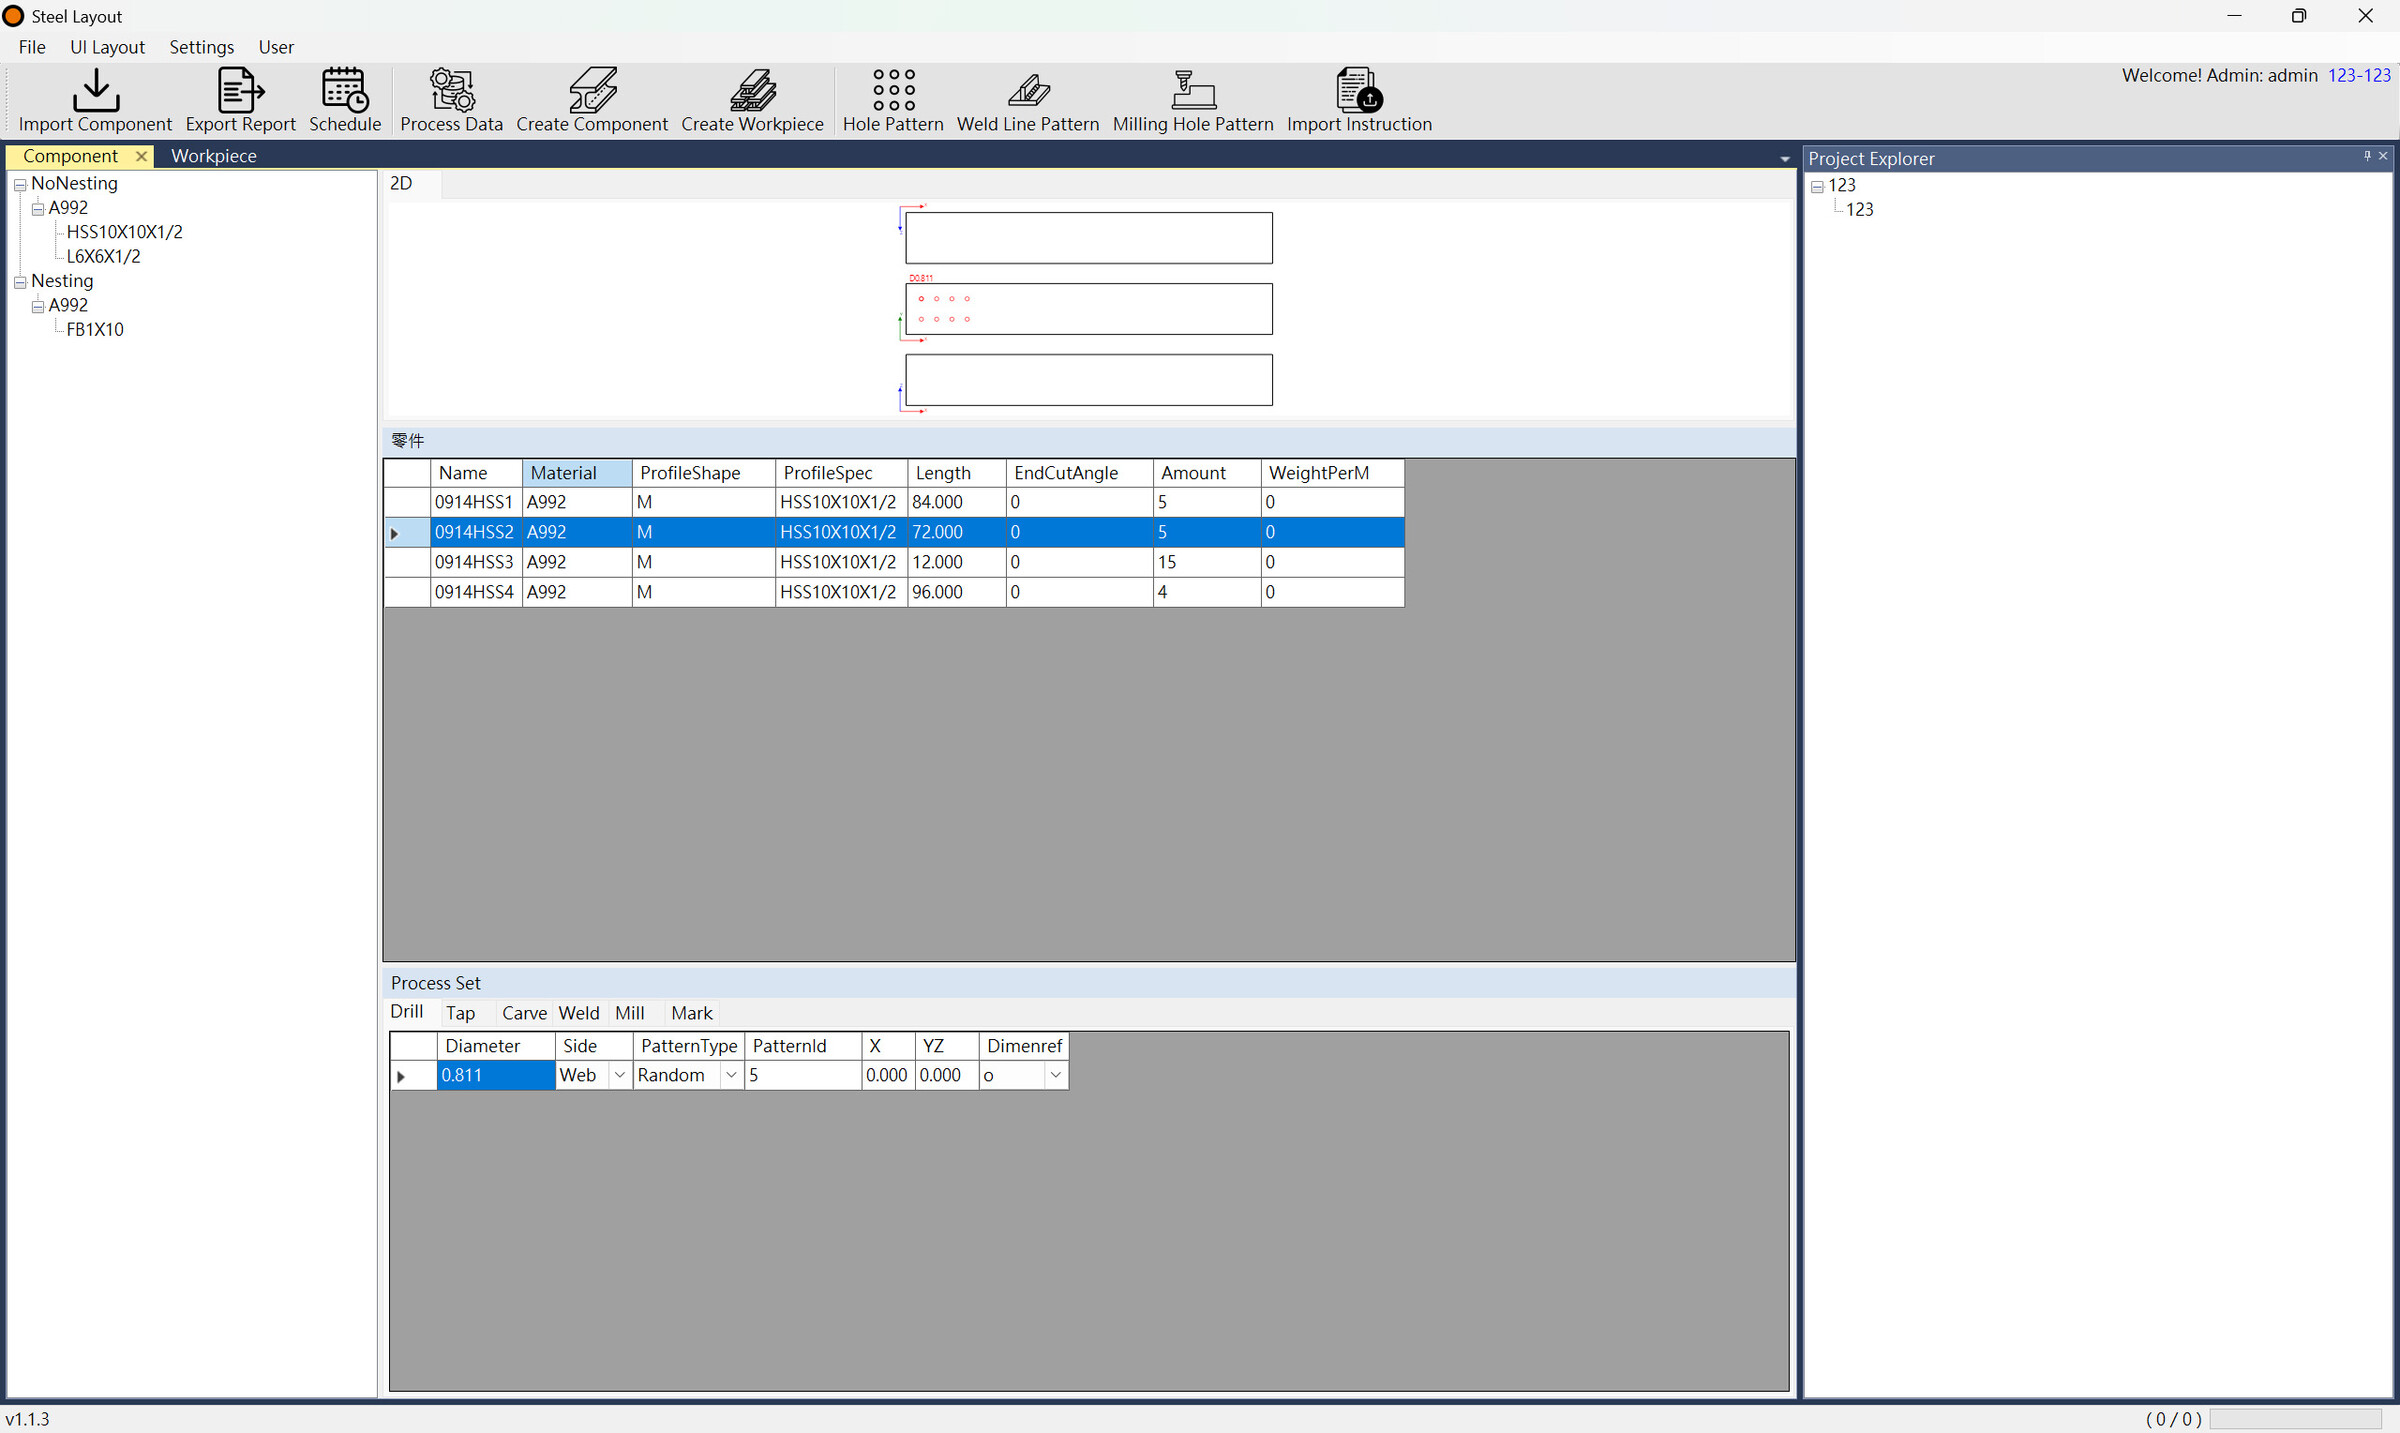2400x1433 pixels.
Task: Click the 123-123 project link
Action: pyautogui.click(x=2358, y=75)
